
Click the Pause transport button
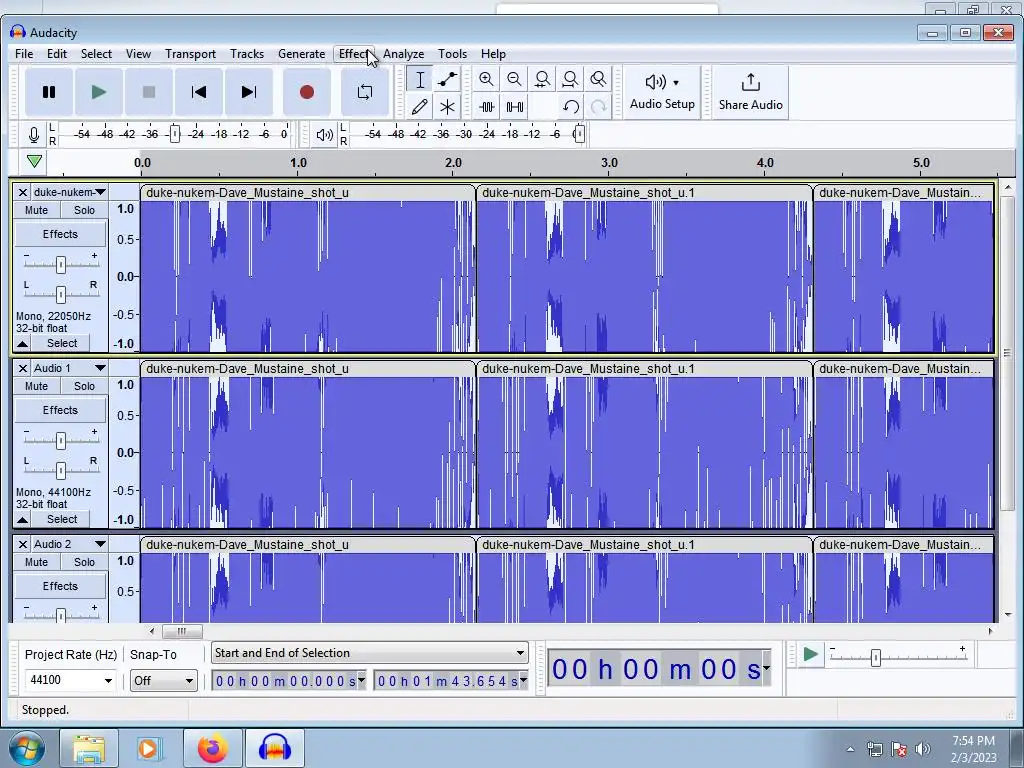click(49, 92)
